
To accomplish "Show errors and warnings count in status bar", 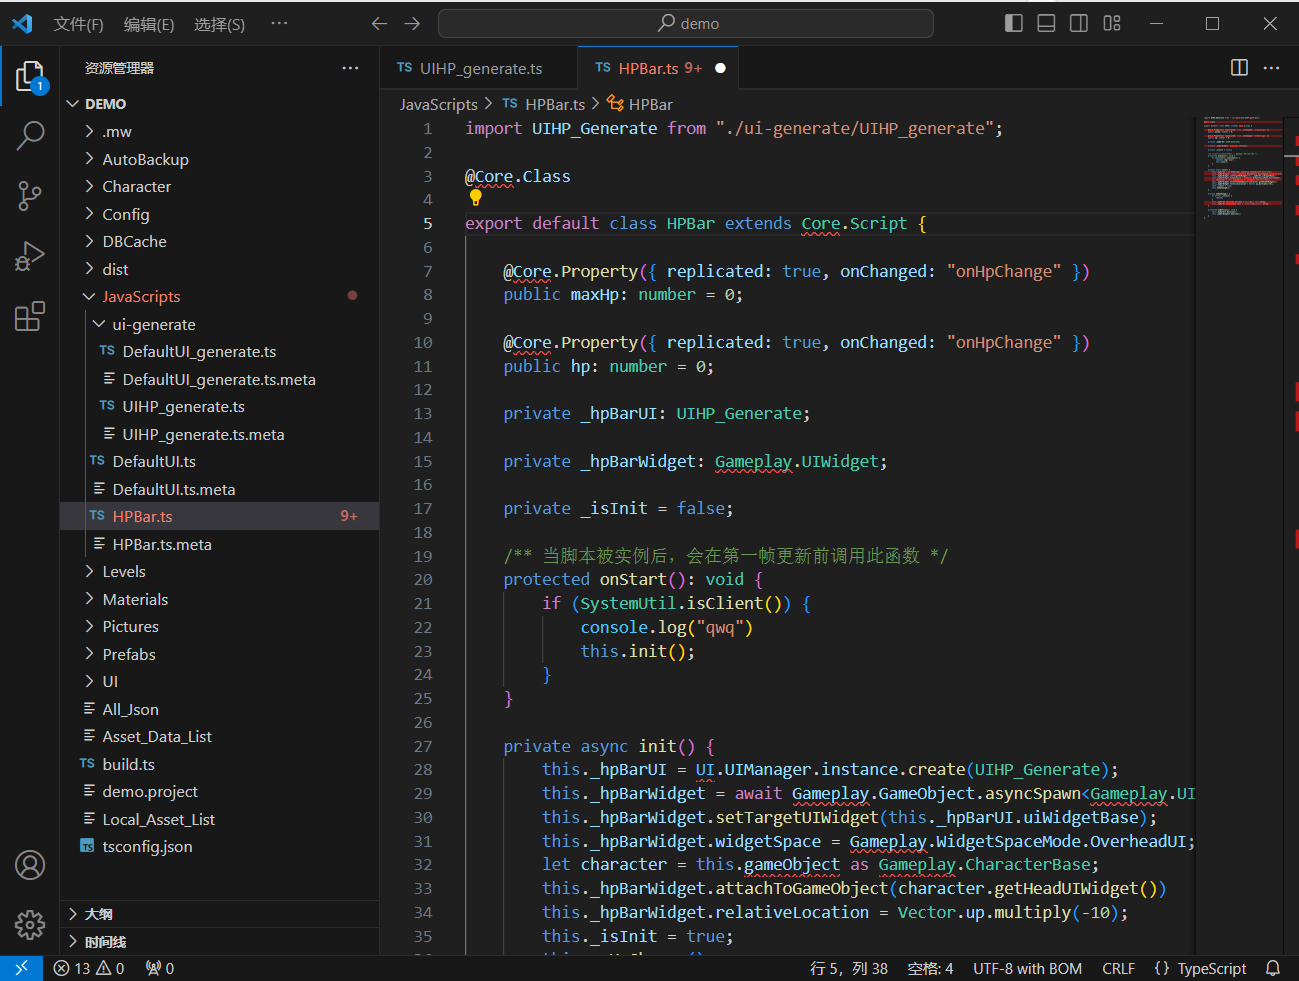I will pyautogui.click(x=89, y=968).
